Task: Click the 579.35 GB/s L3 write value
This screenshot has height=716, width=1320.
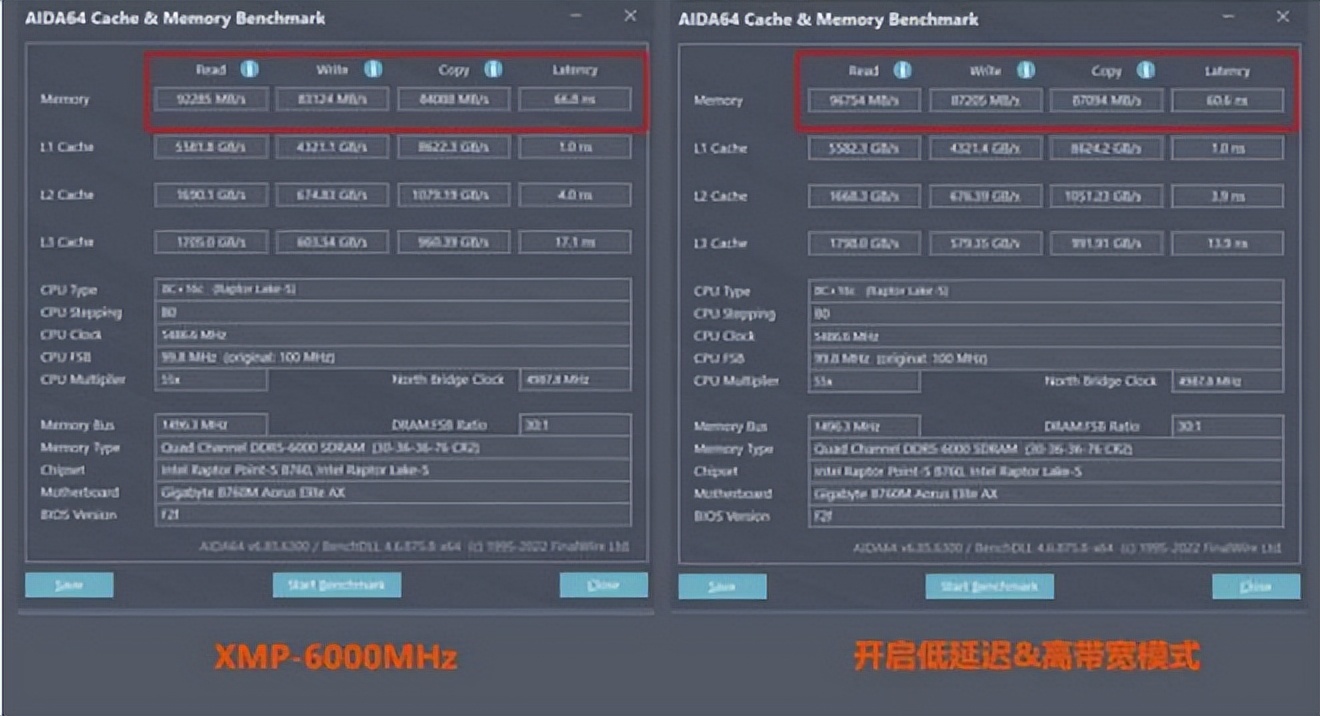Action: [985, 243]
